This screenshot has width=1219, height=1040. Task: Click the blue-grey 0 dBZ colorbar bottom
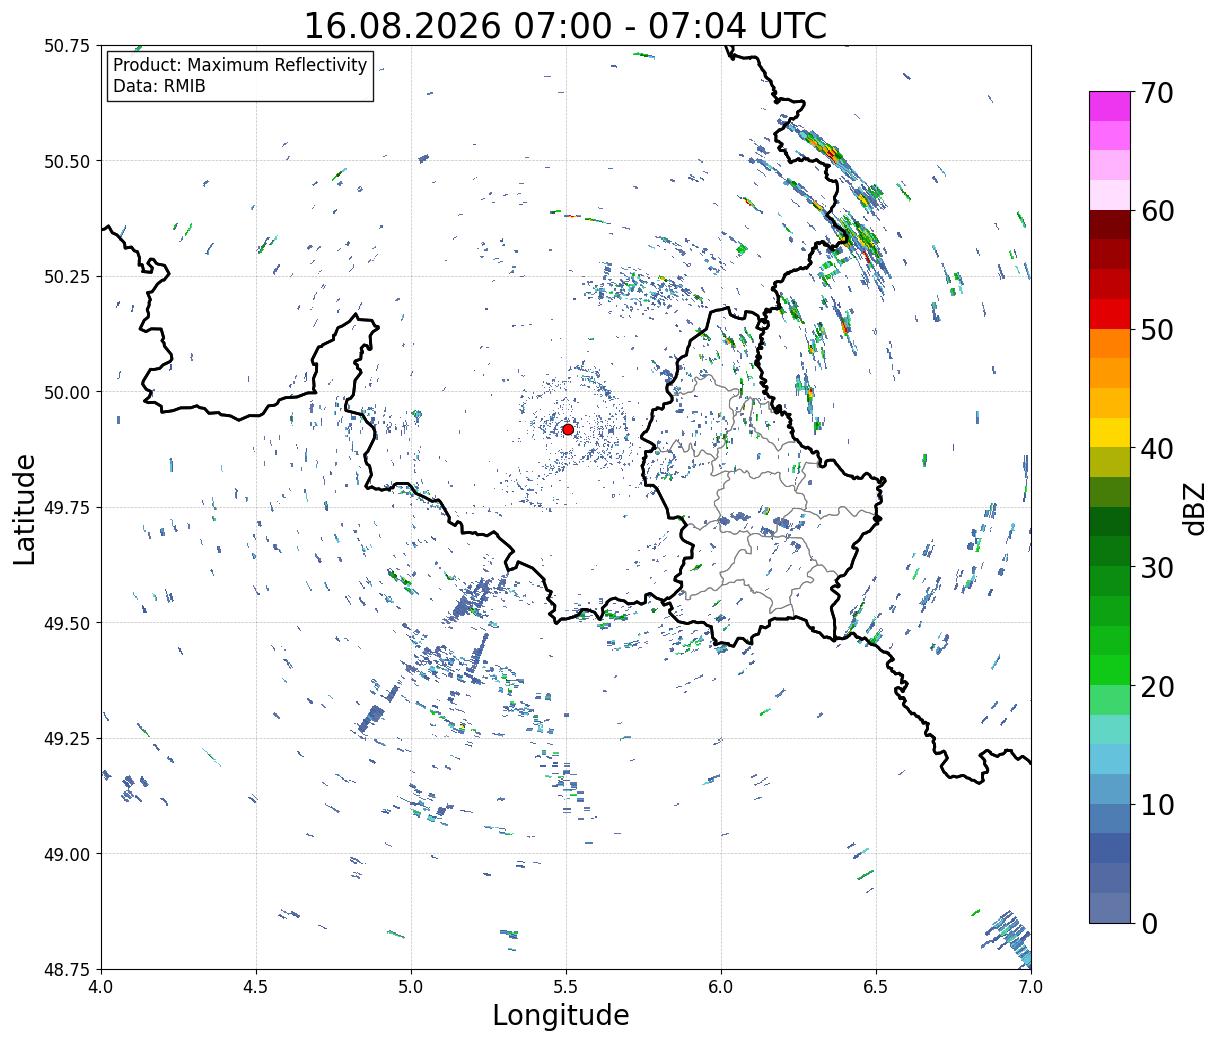click(x=1110, y=908)
